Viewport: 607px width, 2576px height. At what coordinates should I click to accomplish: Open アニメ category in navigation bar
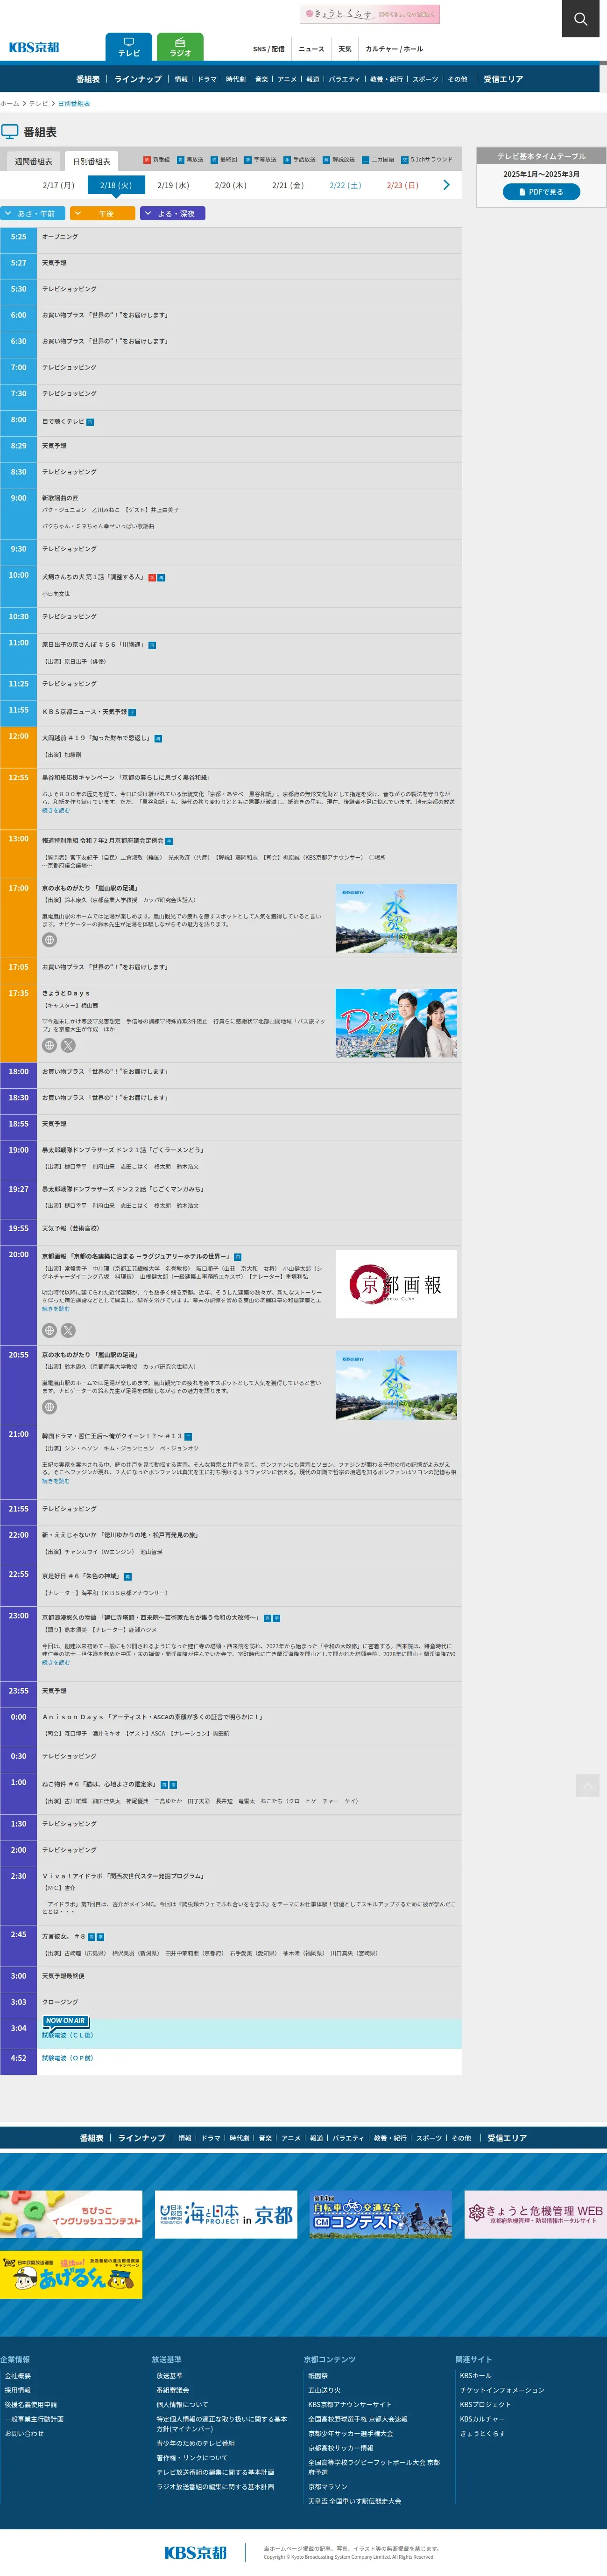pyautogui.click(x=287, y=79)
